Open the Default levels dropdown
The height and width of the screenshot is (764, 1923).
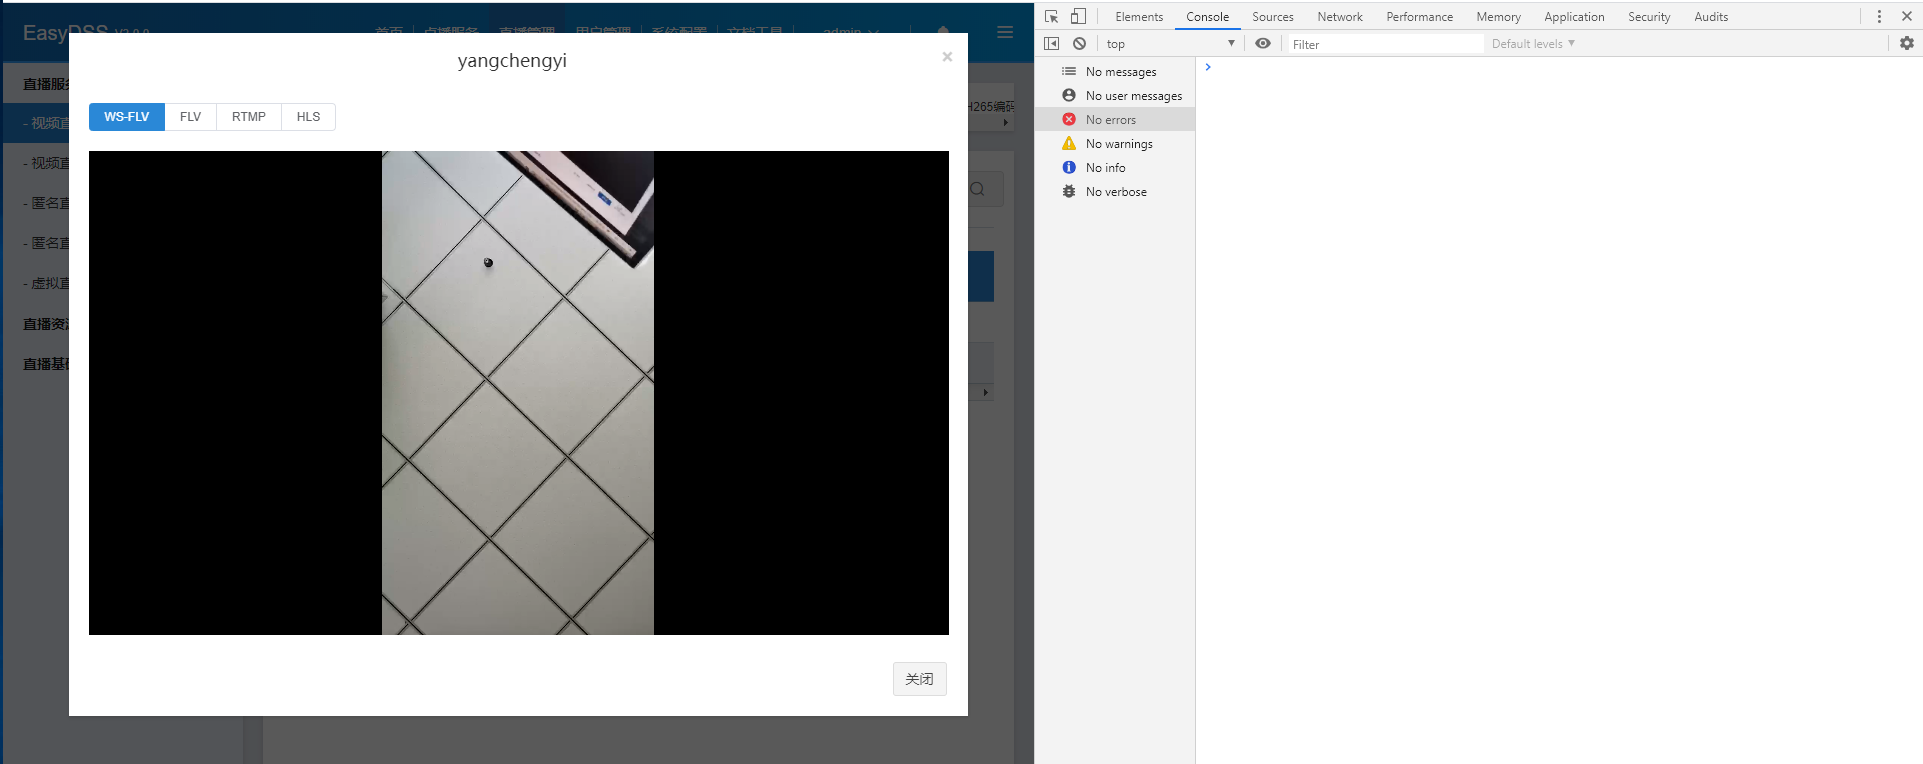[1533, 44]
